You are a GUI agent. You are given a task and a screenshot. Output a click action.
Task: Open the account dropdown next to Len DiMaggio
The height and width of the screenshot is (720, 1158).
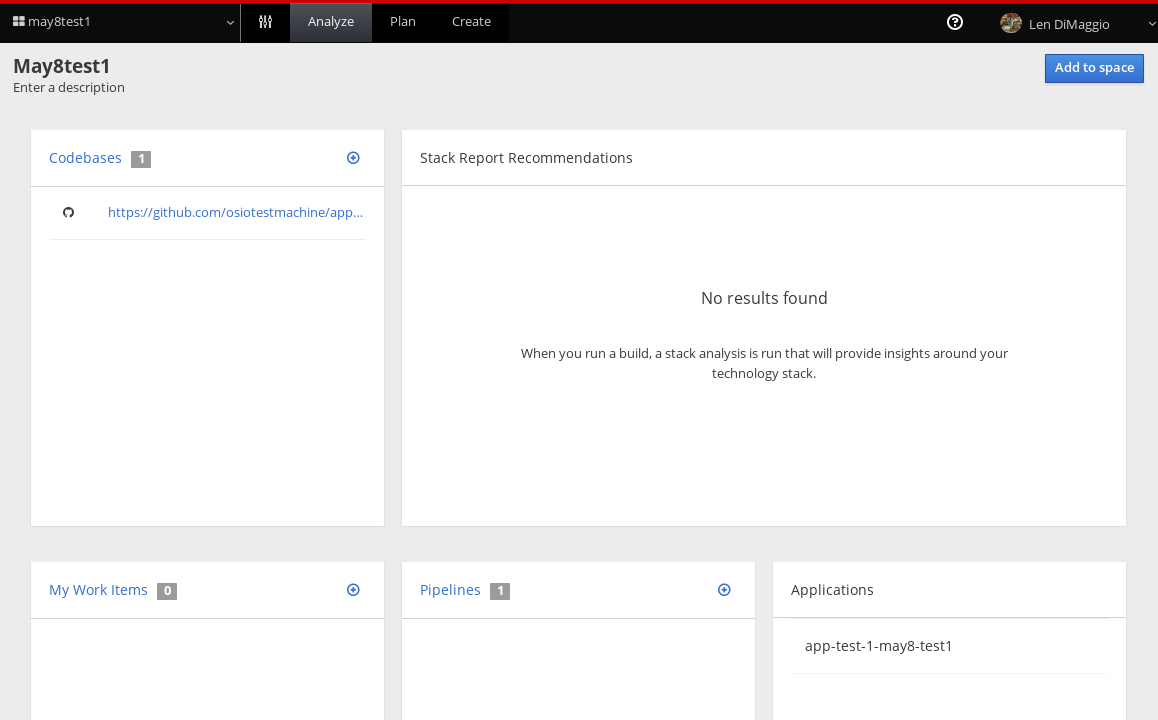[1150, 22]
